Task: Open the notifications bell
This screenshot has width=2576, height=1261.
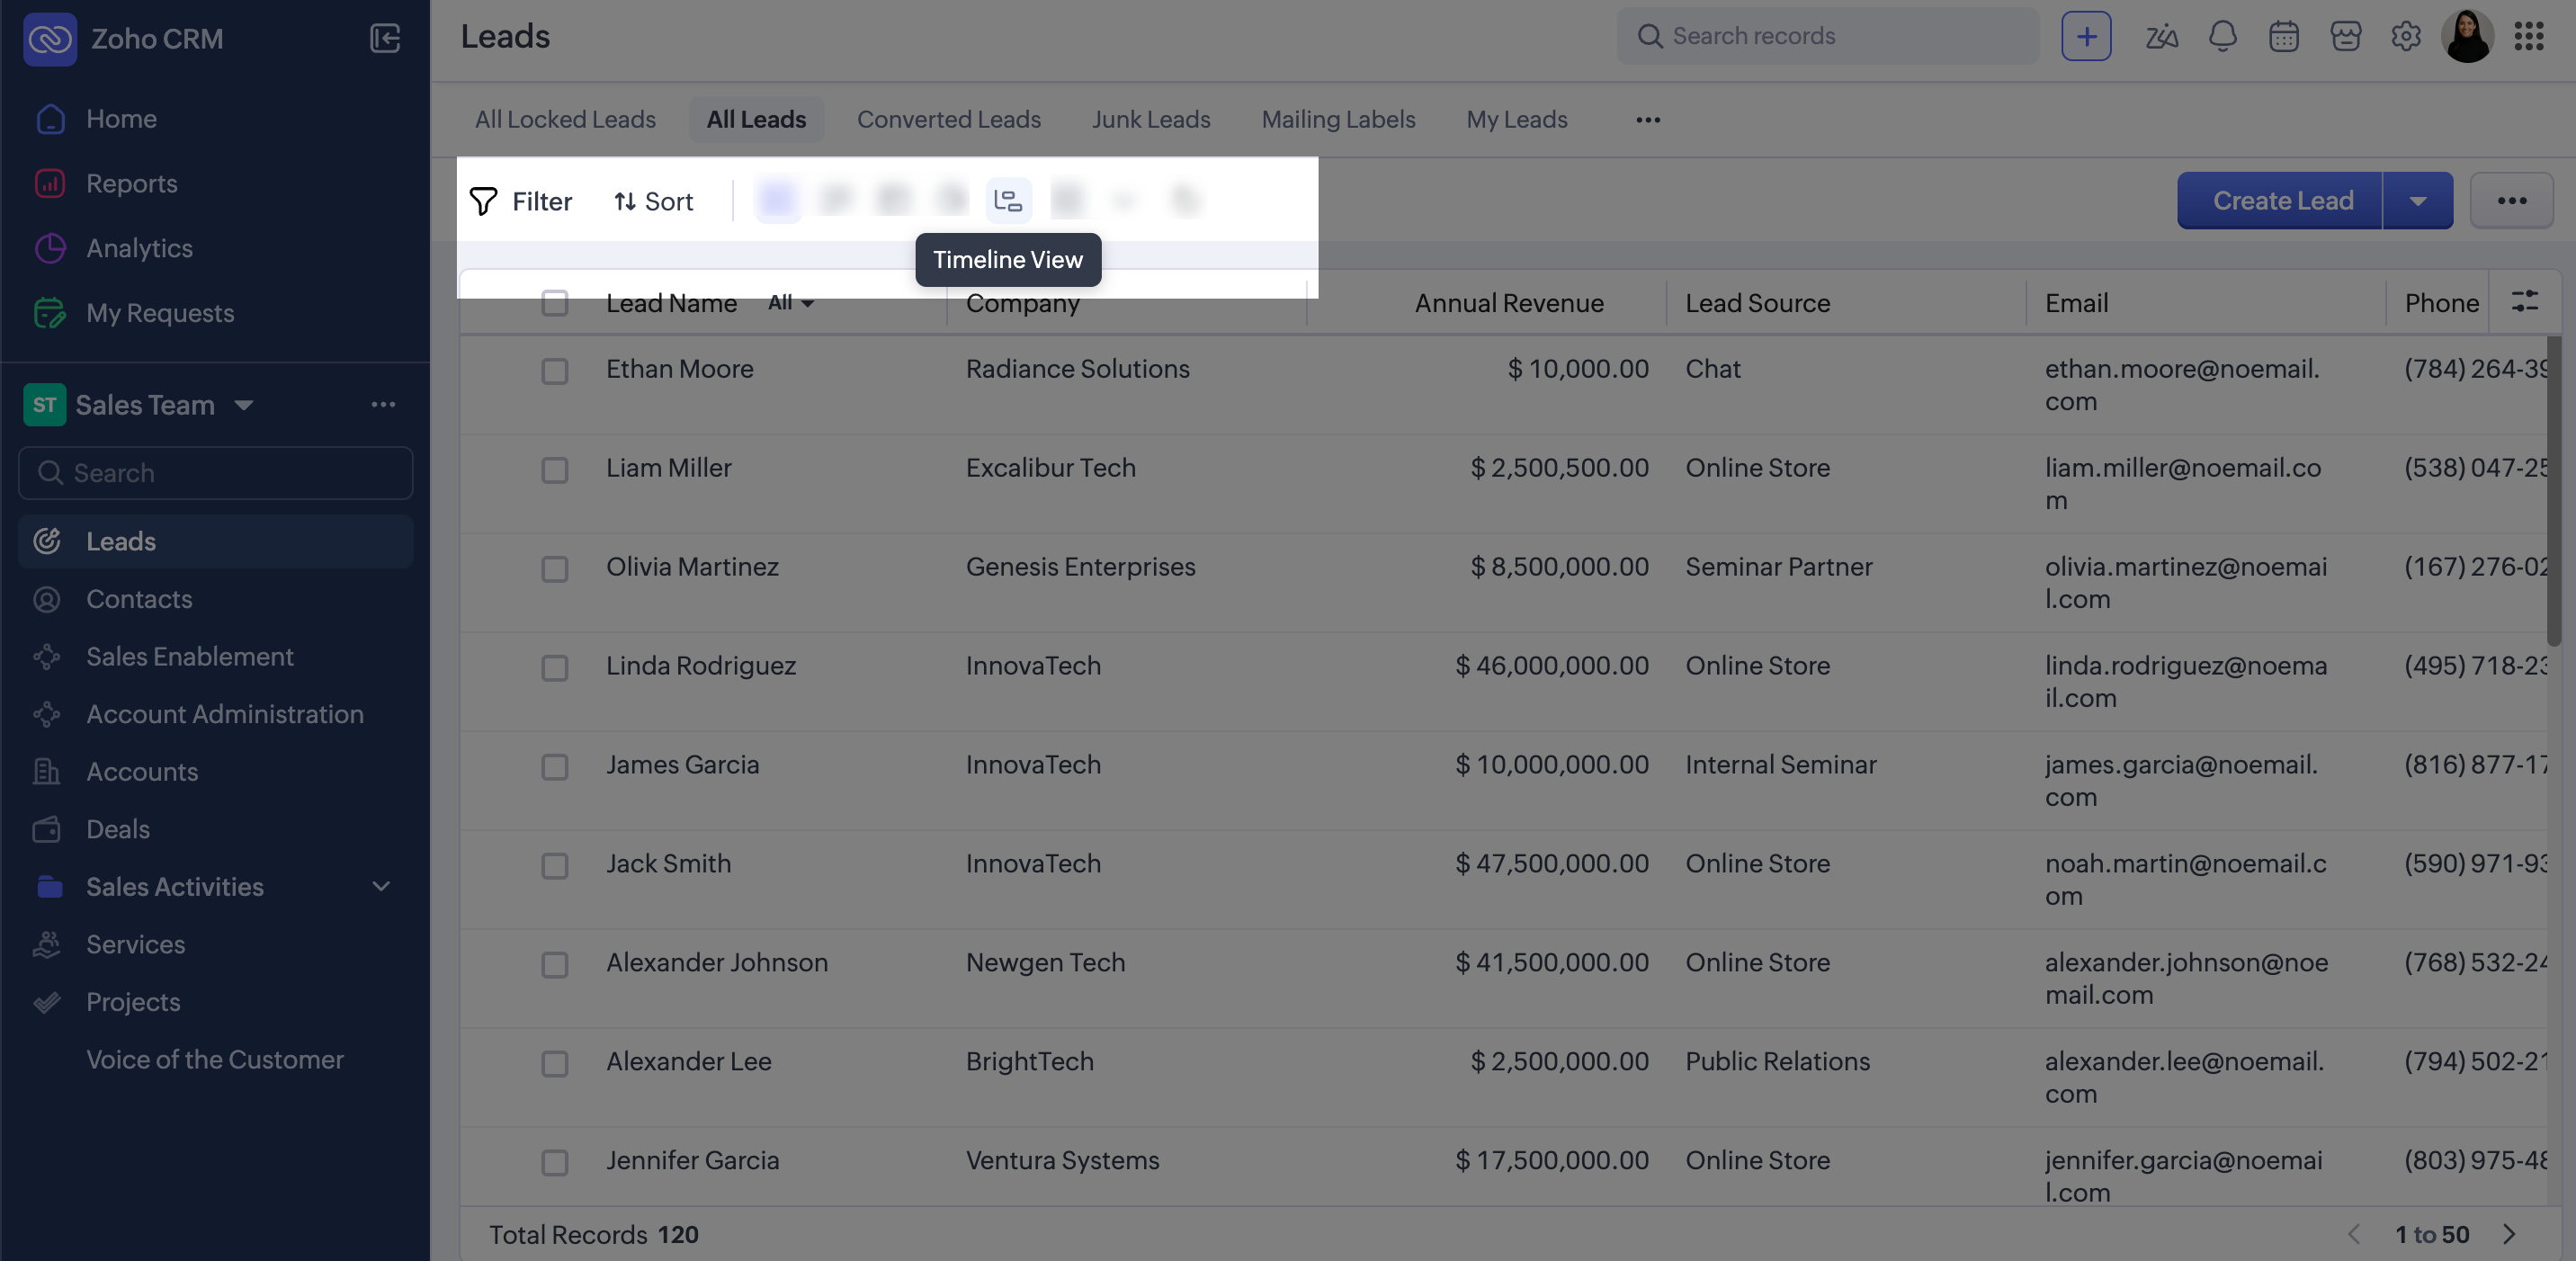Action: pos(2222,37)
